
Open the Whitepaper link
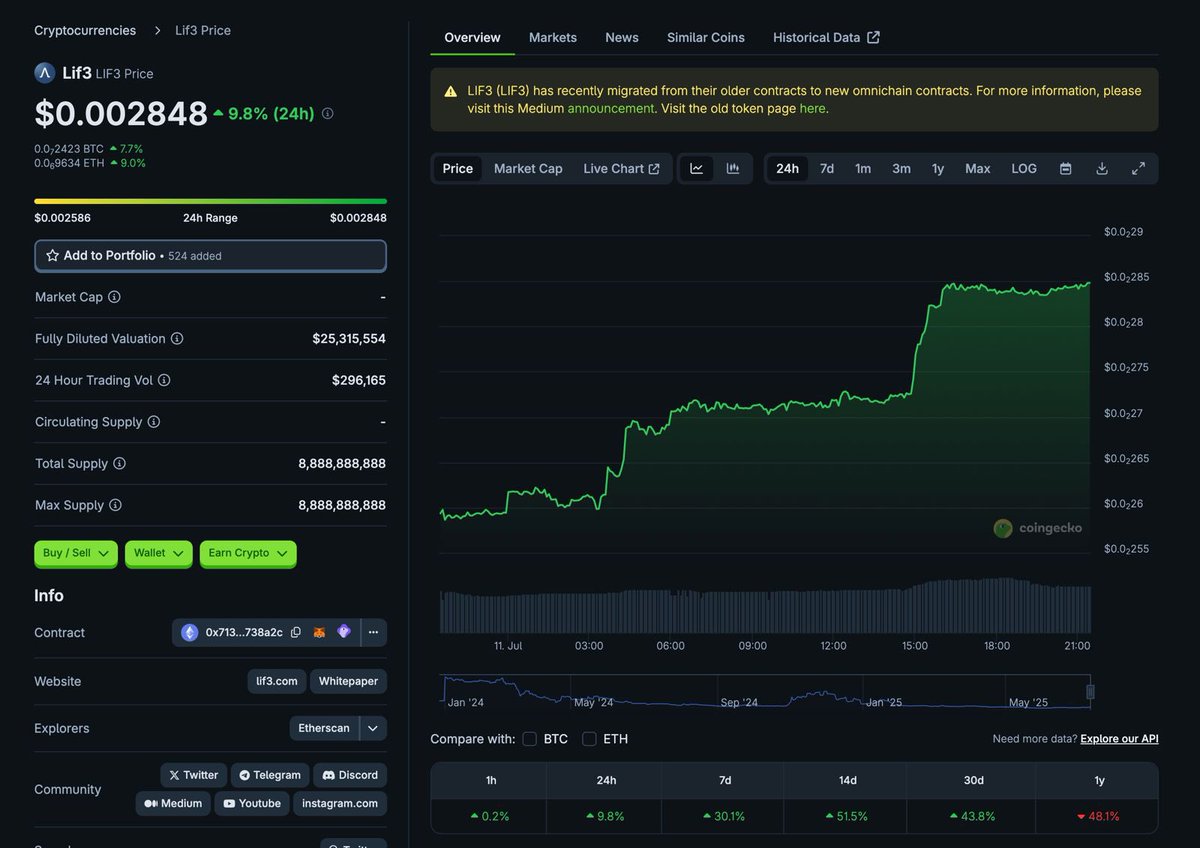(x=348, y=682)
